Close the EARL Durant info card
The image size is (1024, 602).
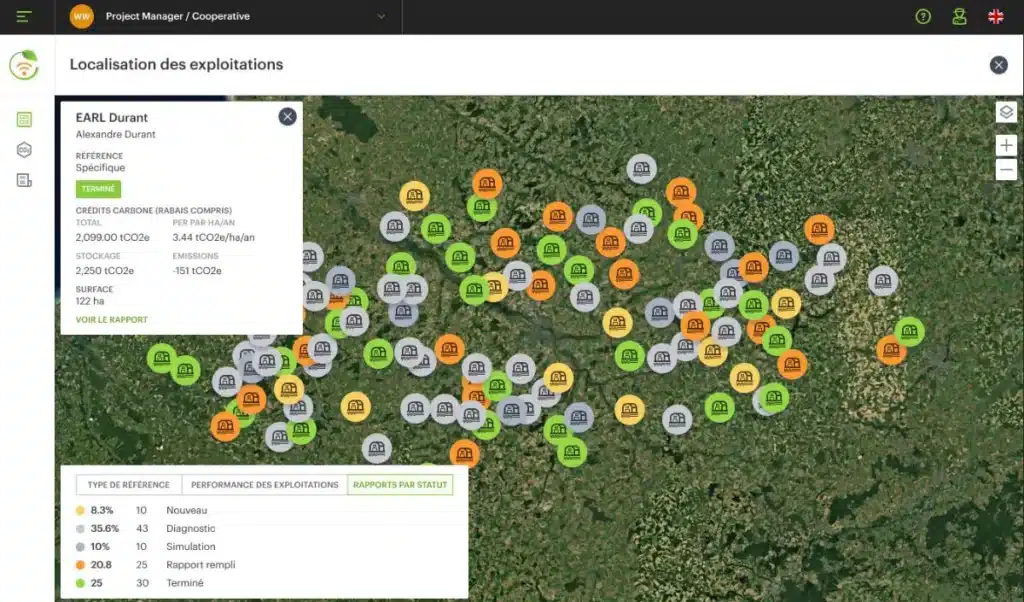pos(288,117)
